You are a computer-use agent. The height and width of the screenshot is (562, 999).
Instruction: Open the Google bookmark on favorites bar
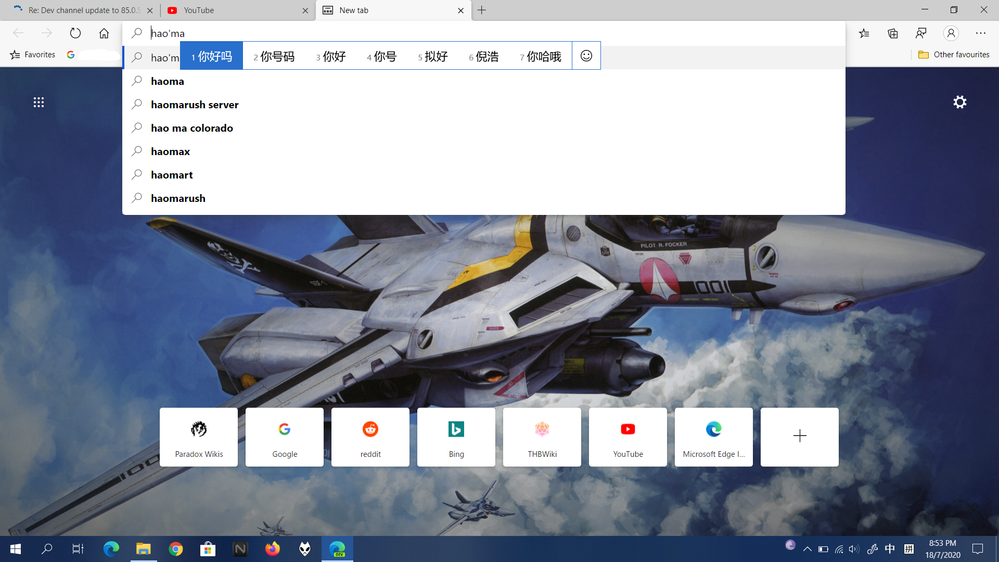(71, 55)
